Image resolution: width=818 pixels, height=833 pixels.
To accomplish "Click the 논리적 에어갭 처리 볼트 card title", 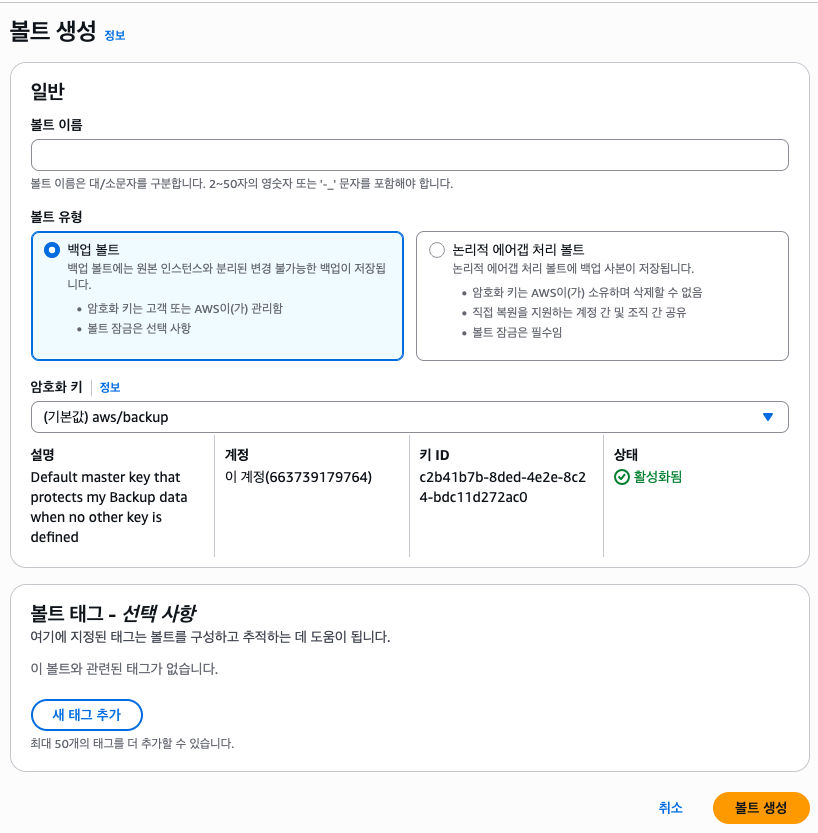I will pos(518,250).
